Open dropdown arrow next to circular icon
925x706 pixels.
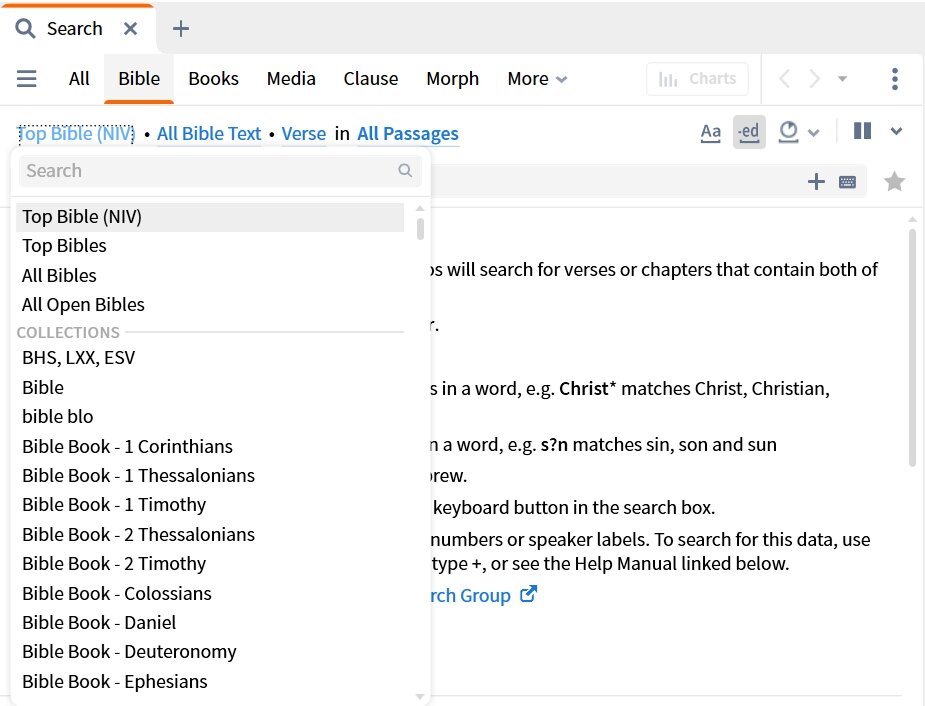click(x=814, y=132)
